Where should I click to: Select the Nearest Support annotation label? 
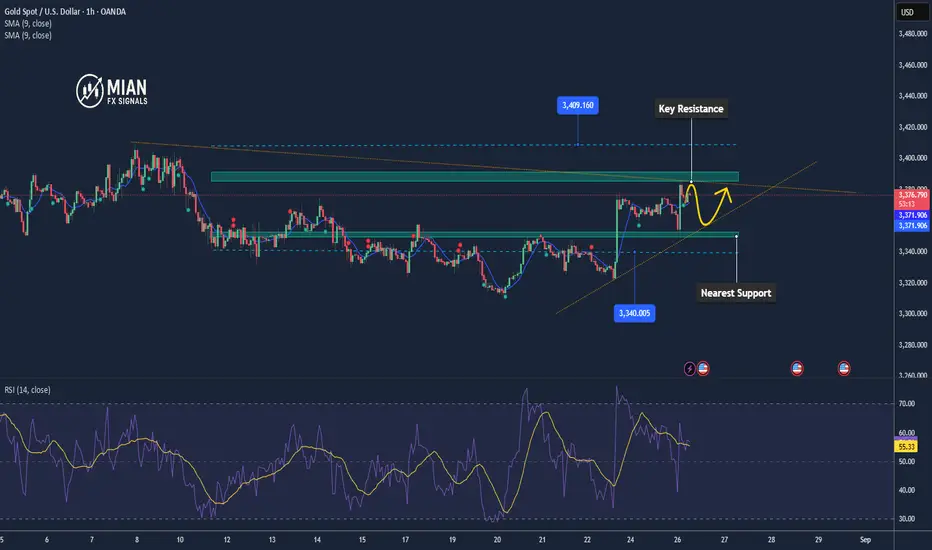(736, 293)
